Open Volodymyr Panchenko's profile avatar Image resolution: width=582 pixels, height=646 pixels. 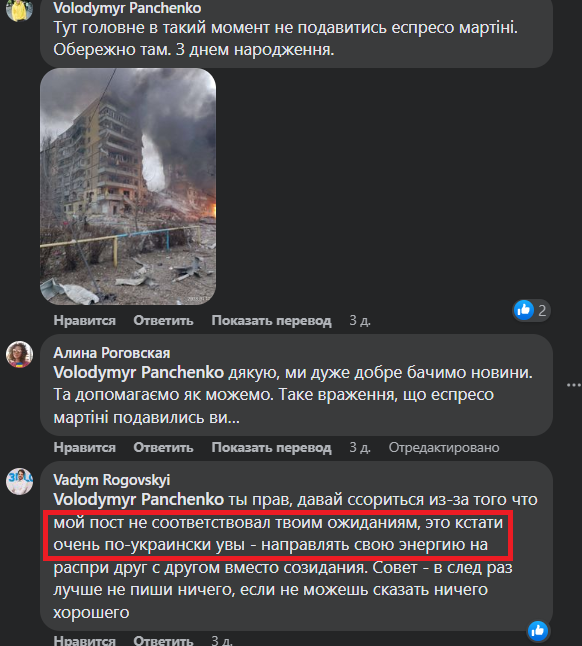(x=19, y=9)
